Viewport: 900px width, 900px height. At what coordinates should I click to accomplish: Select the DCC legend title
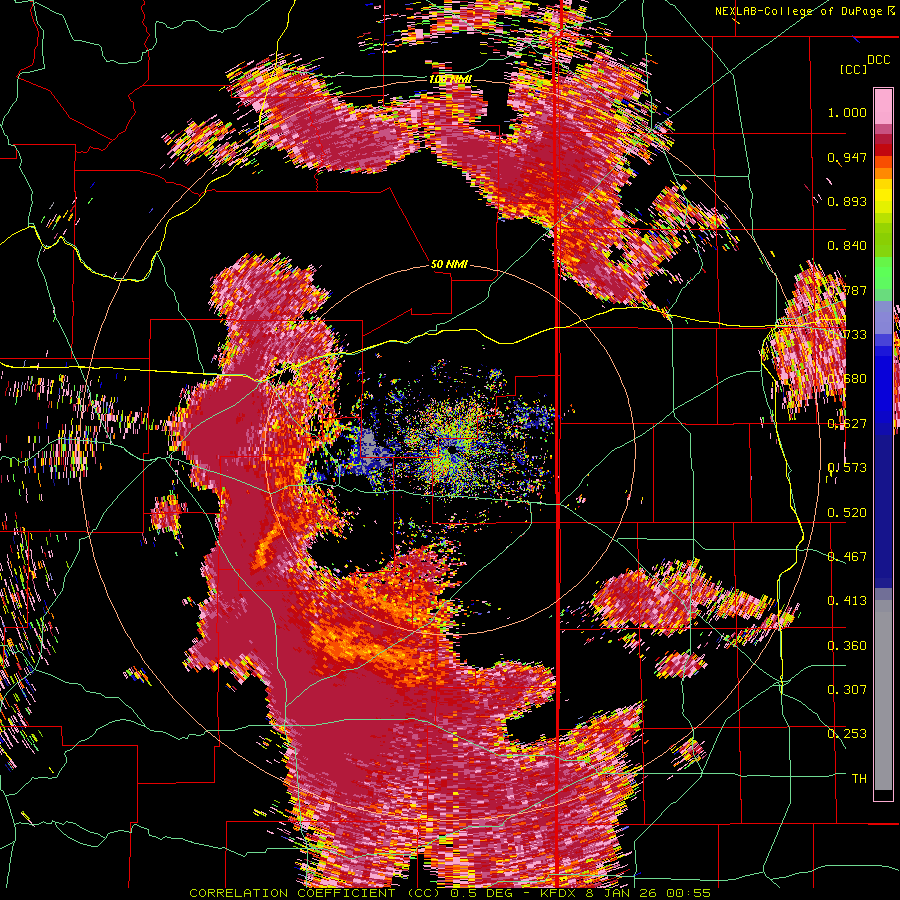878,60
